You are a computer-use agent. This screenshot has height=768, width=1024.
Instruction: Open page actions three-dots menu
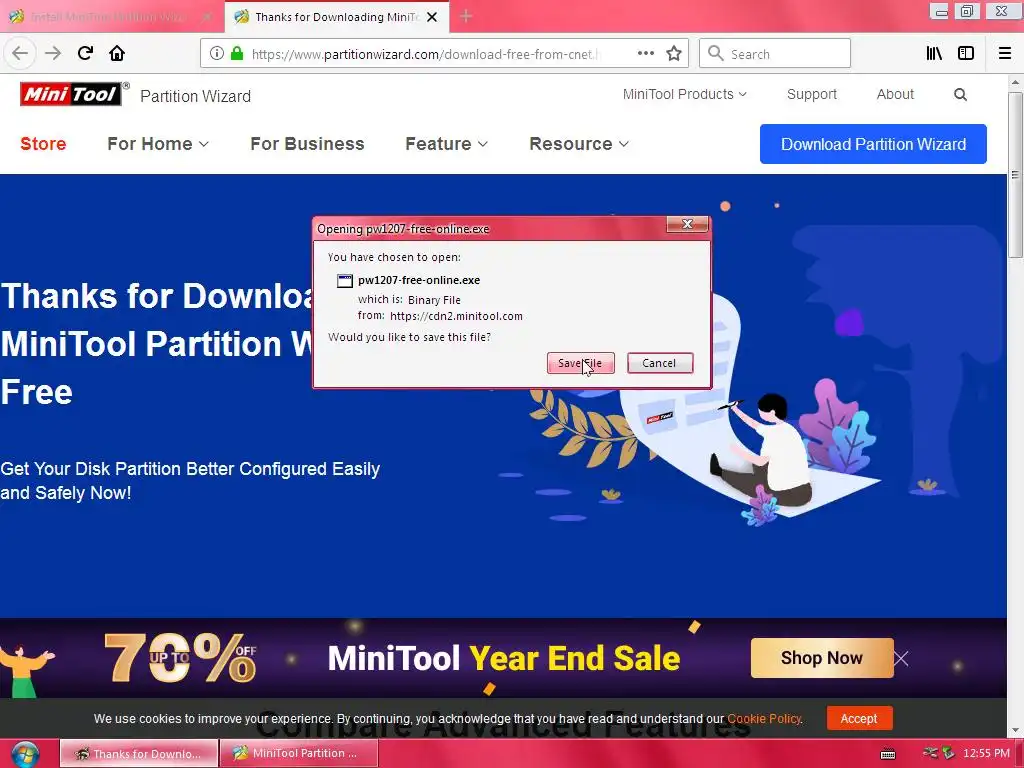coord(645,54)
